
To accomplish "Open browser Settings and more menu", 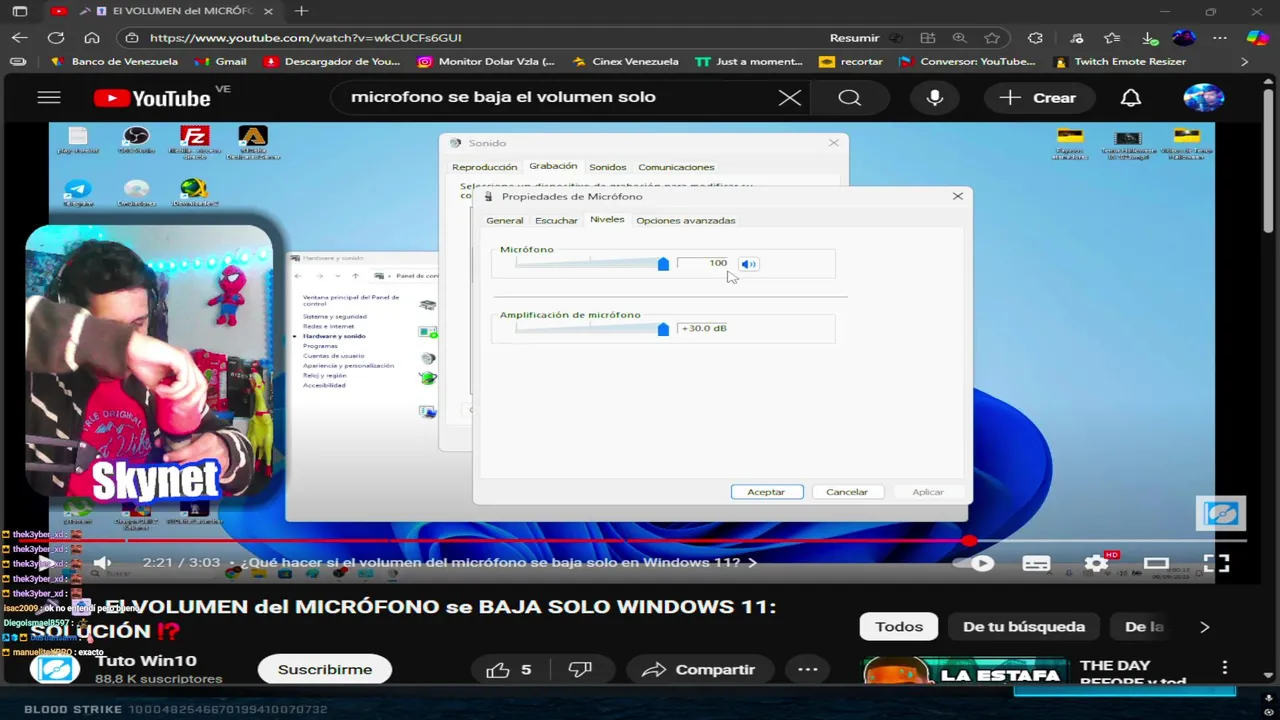I will pos(1220,38).
